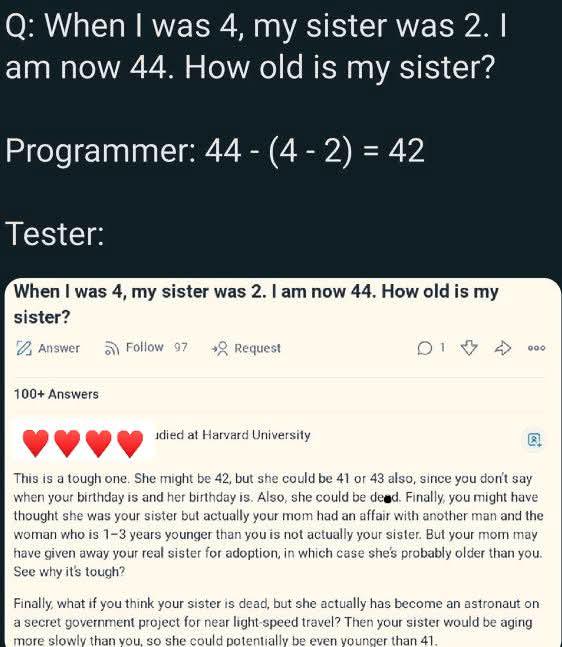562x647 pixels.
Task: Click the Answer button label
Action: click(x=59, y=348)
